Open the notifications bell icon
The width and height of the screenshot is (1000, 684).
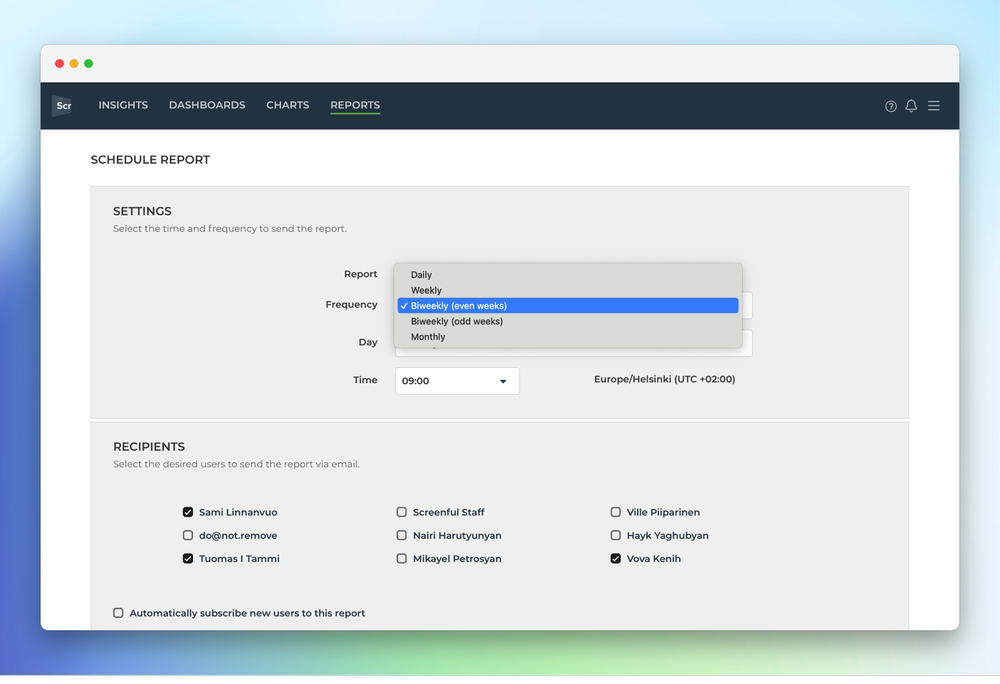pos(911,106)
